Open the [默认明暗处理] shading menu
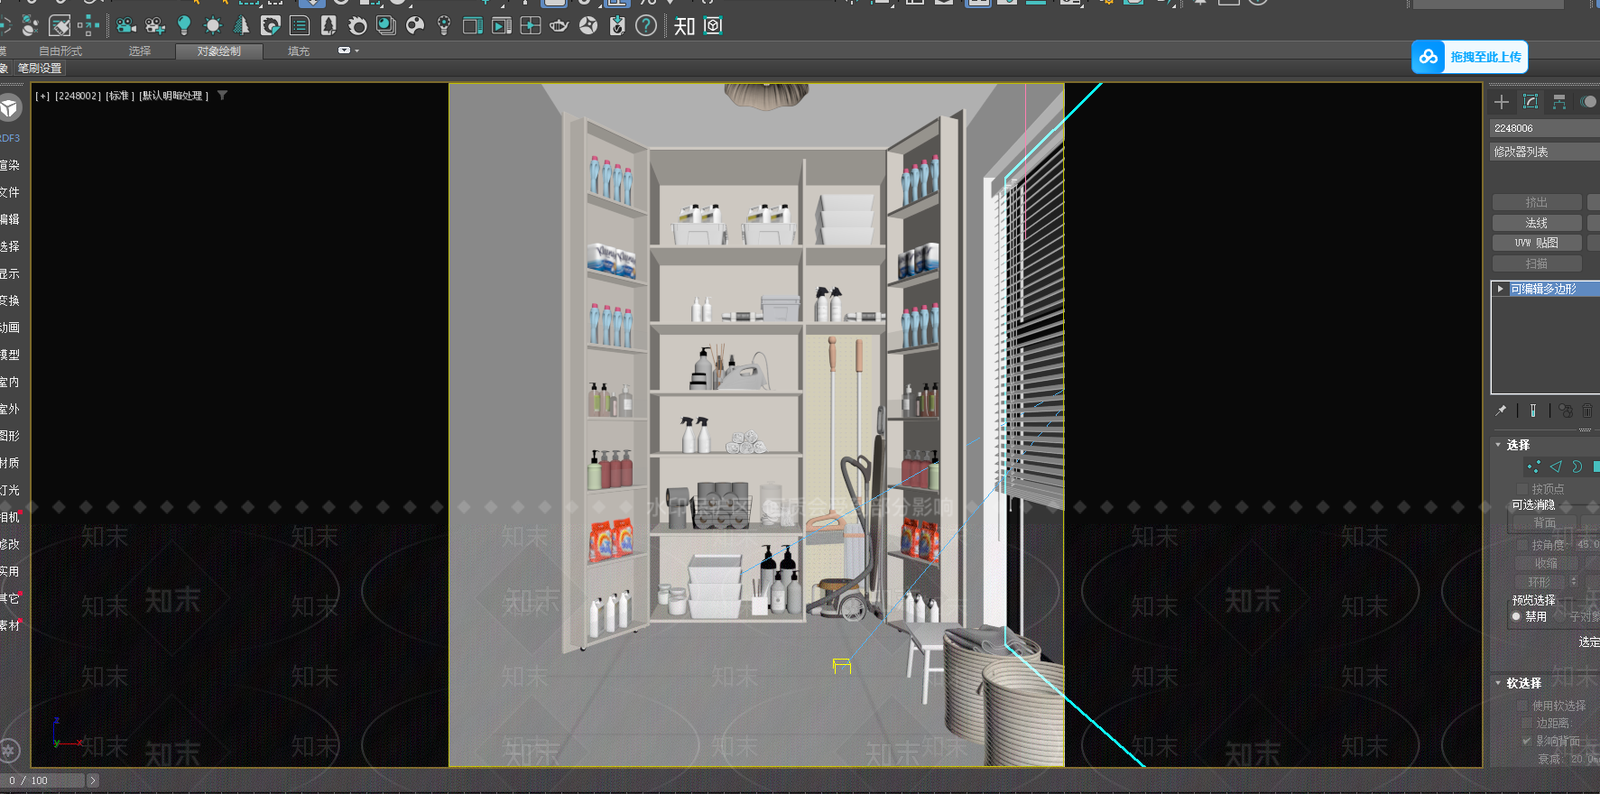Viewport: 1600px width, 794px height. point(173,96)
